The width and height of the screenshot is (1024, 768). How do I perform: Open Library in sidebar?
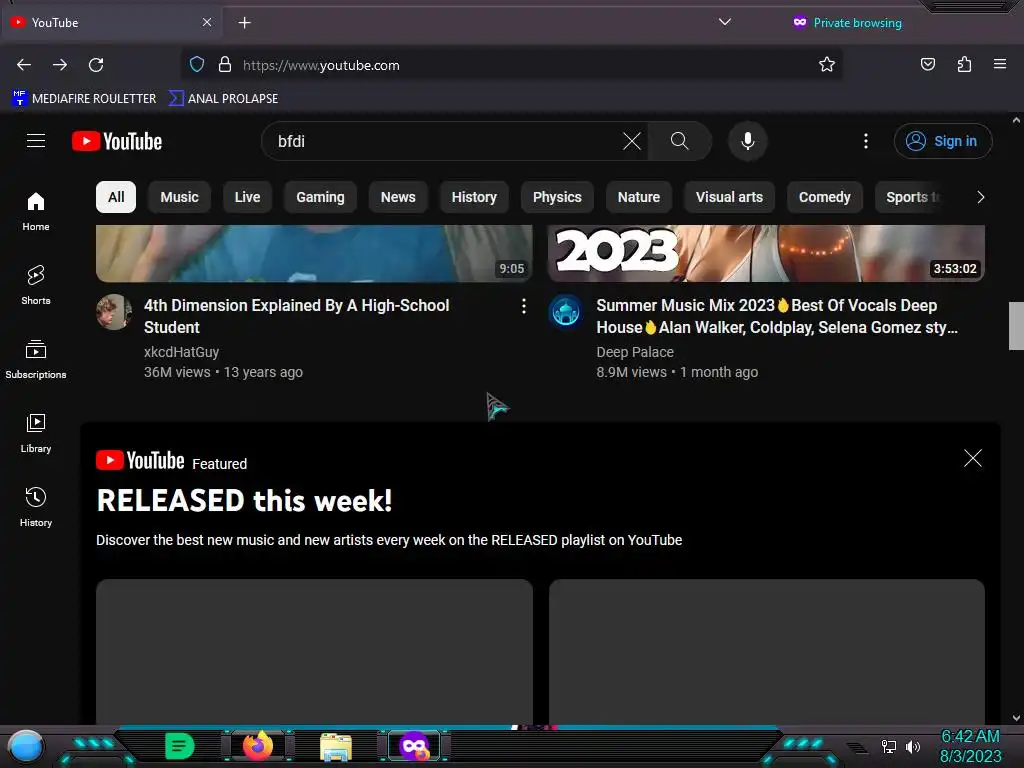[x=36, y=433]
